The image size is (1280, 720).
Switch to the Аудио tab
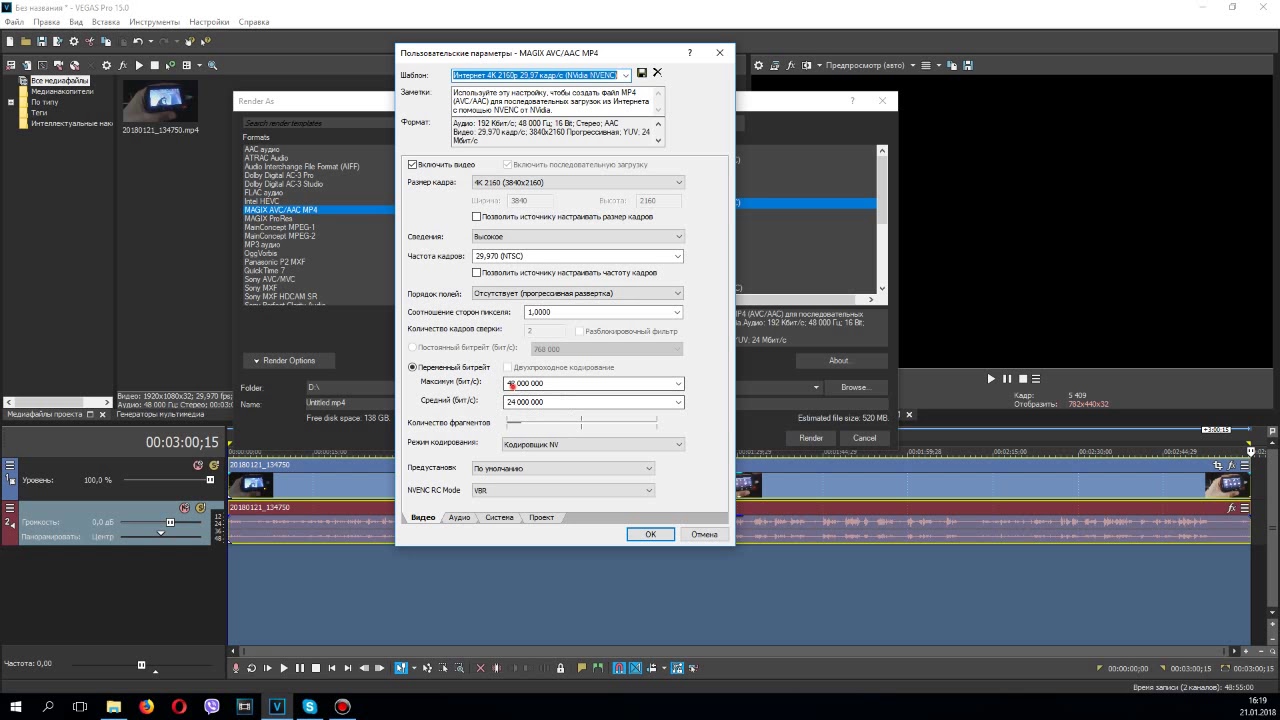459,517
